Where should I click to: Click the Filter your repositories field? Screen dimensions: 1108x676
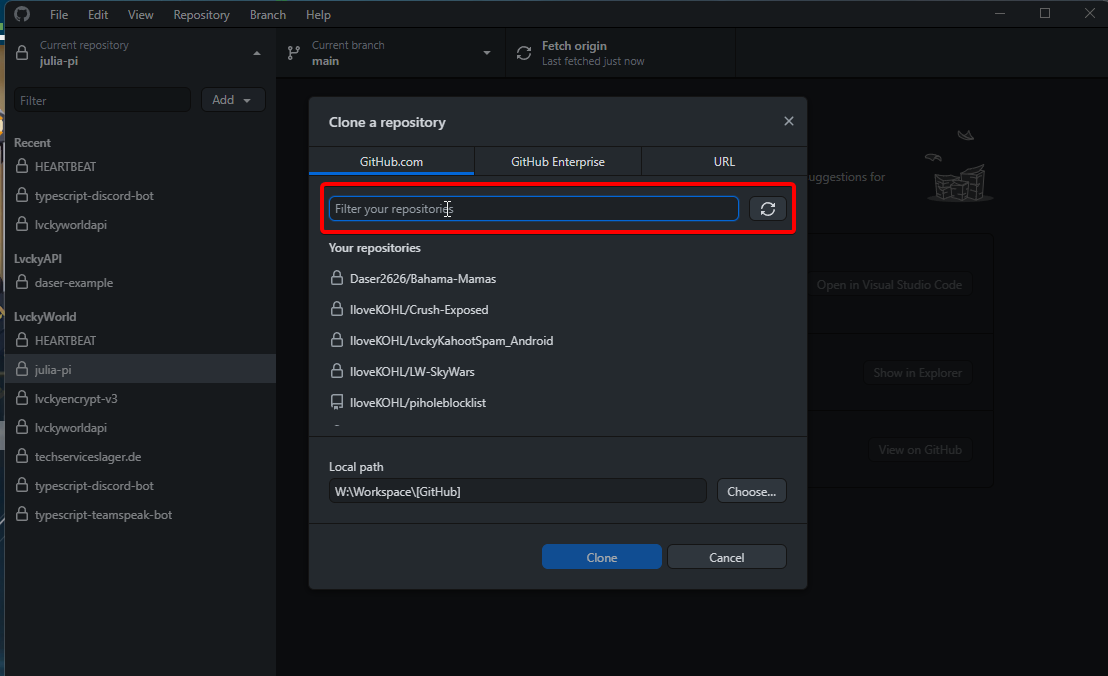pyautogui.click(x=533, y=209)
